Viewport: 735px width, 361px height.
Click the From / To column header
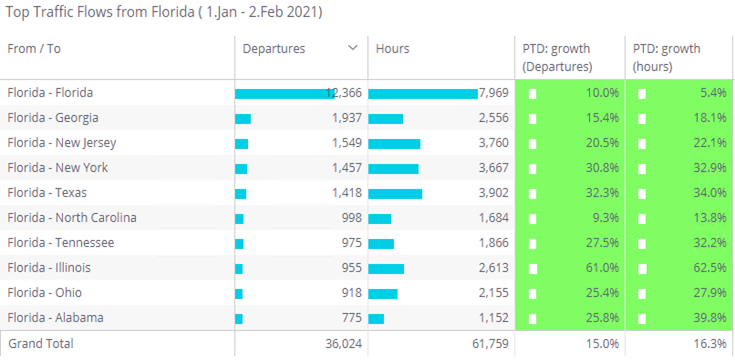coord(34,49)
